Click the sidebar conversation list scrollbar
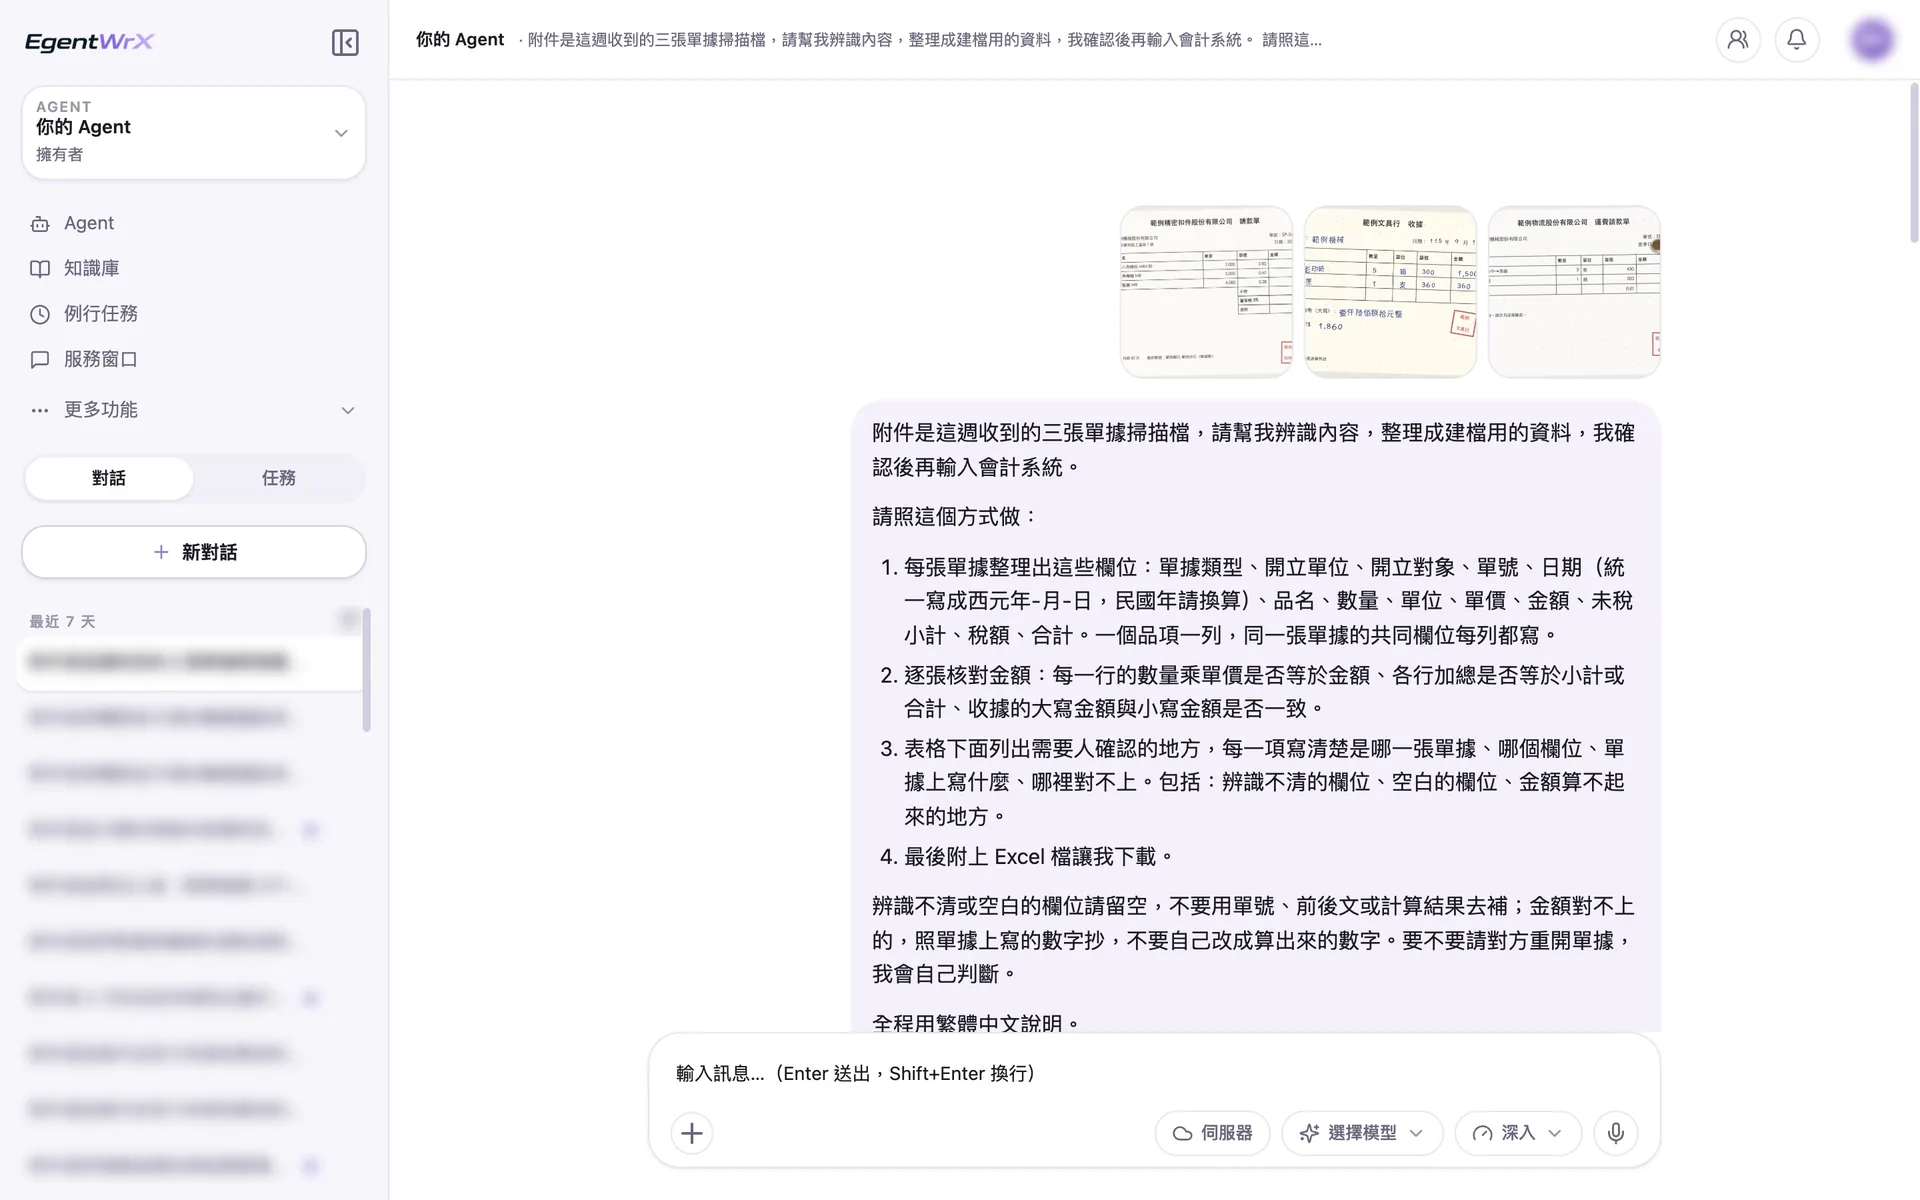This screenshot has height=1200, width=1920. point(366,670)
